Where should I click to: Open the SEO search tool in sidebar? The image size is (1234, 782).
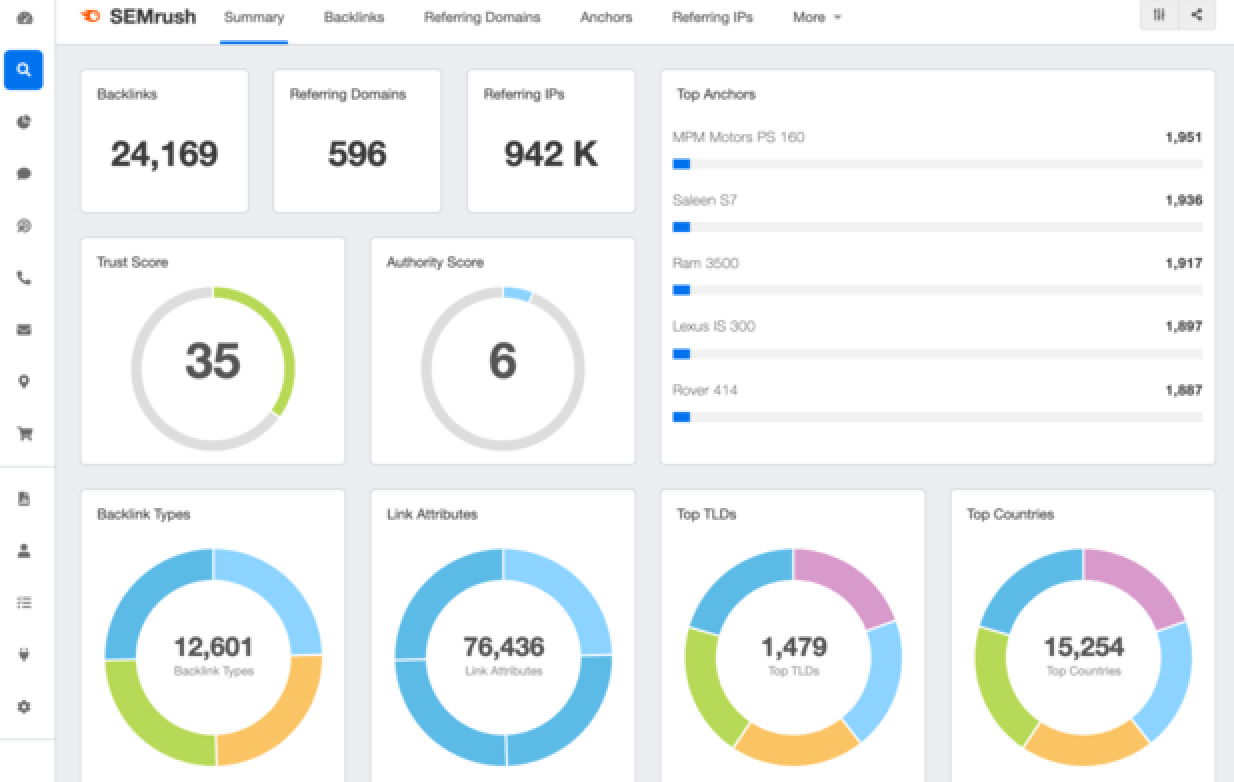(23, 70)
